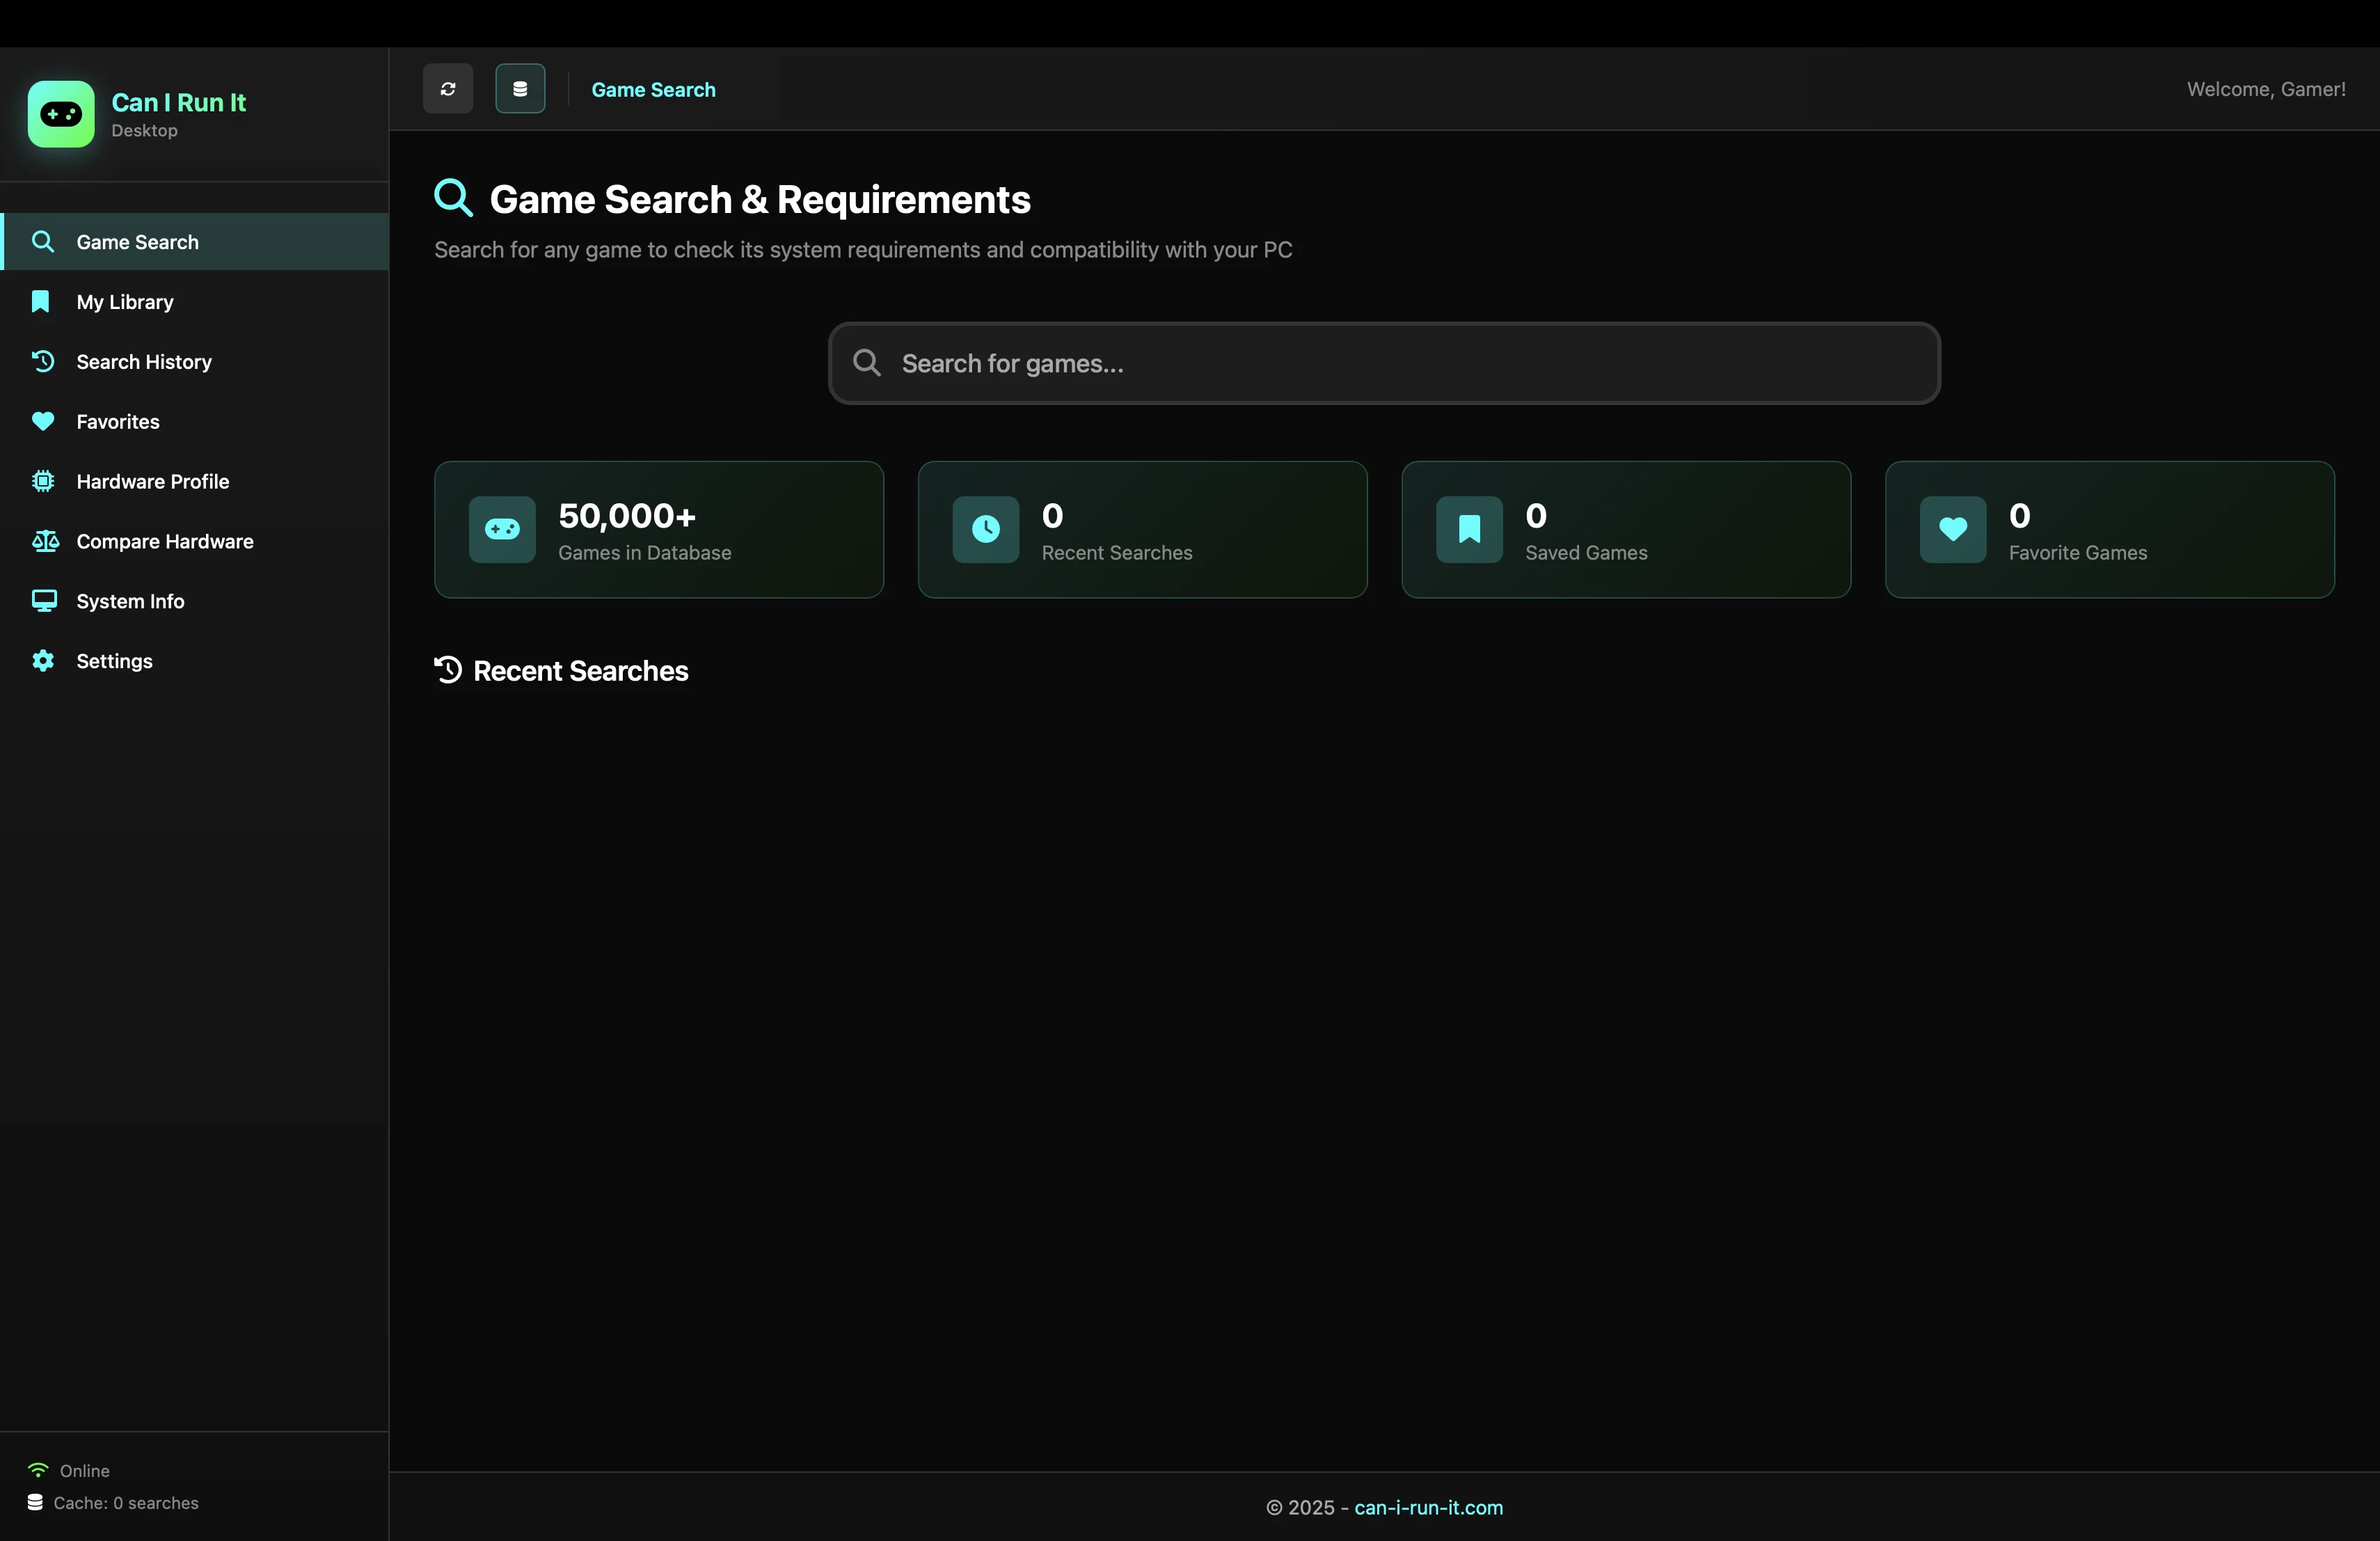Click the Settings gear icon

[43, 661]
